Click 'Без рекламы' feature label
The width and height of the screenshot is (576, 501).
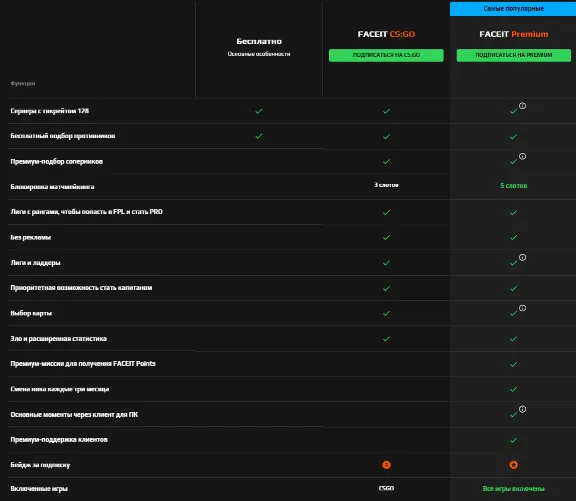[30, 238]
